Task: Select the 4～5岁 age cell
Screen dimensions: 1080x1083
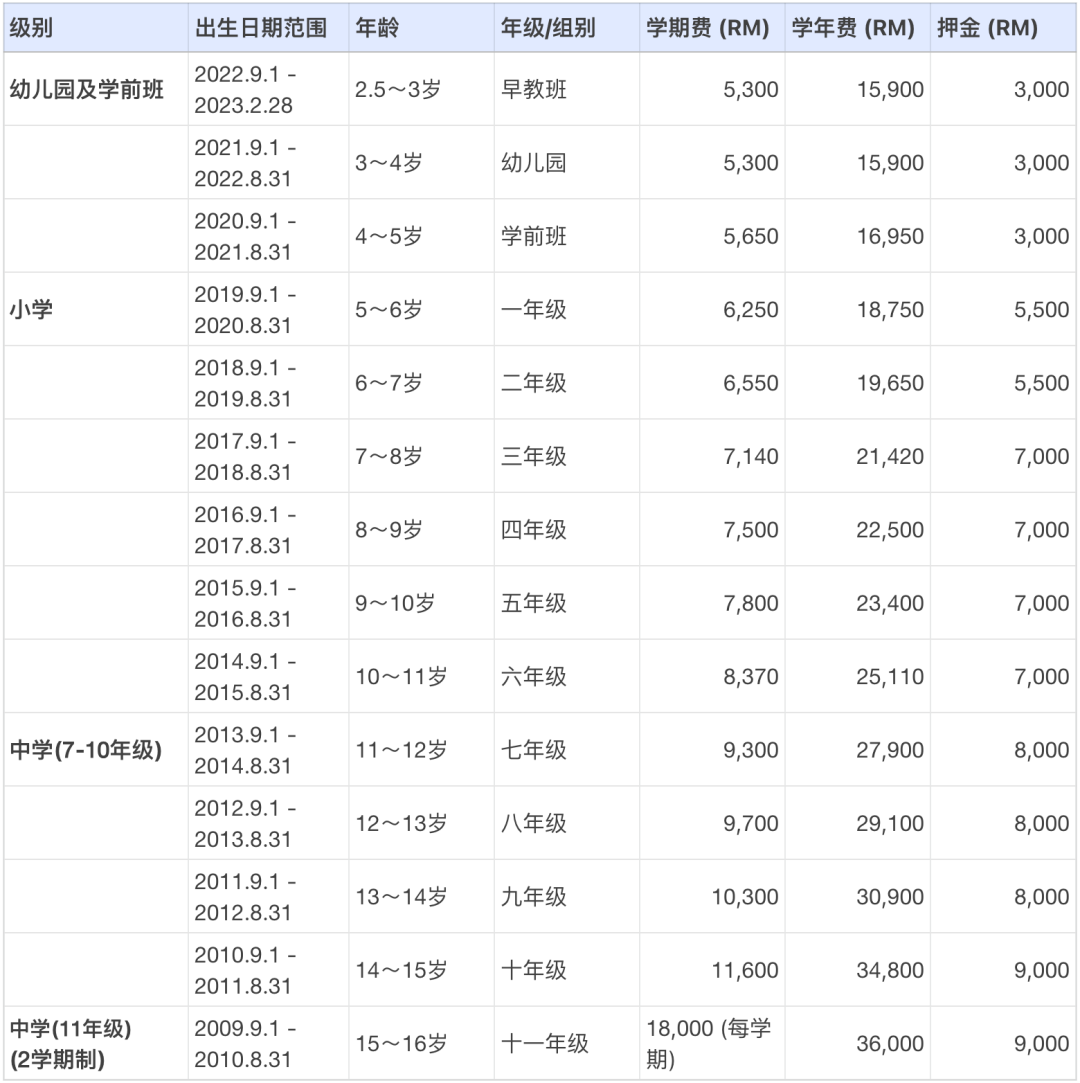Action: point(421,236)
